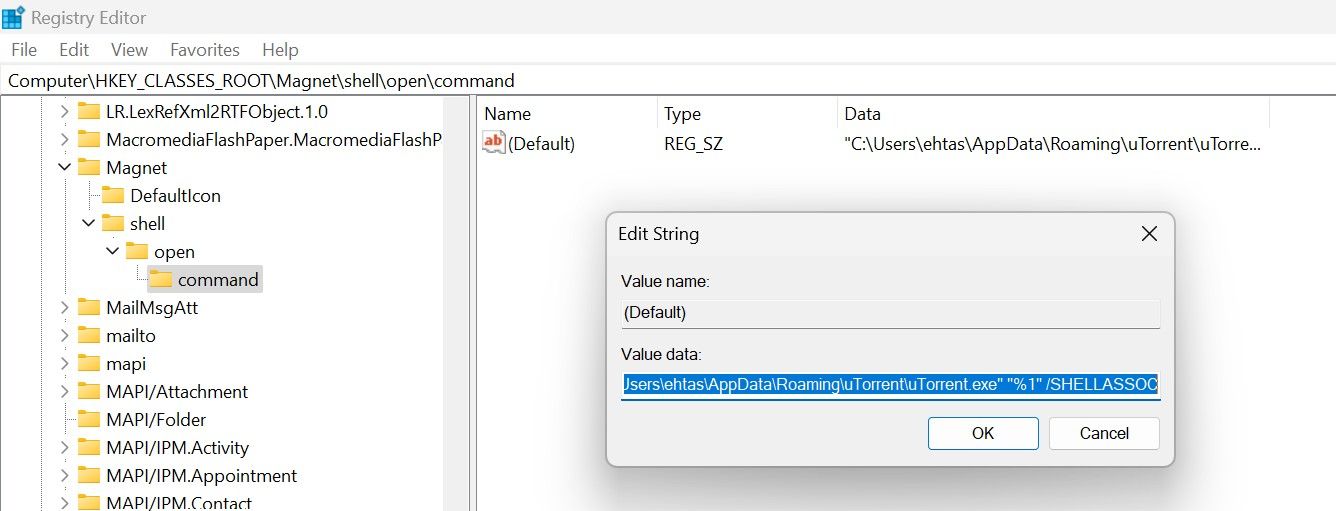Click the Value data text field
Viewport: 1336px width, 511px height.
pos(890,384)
